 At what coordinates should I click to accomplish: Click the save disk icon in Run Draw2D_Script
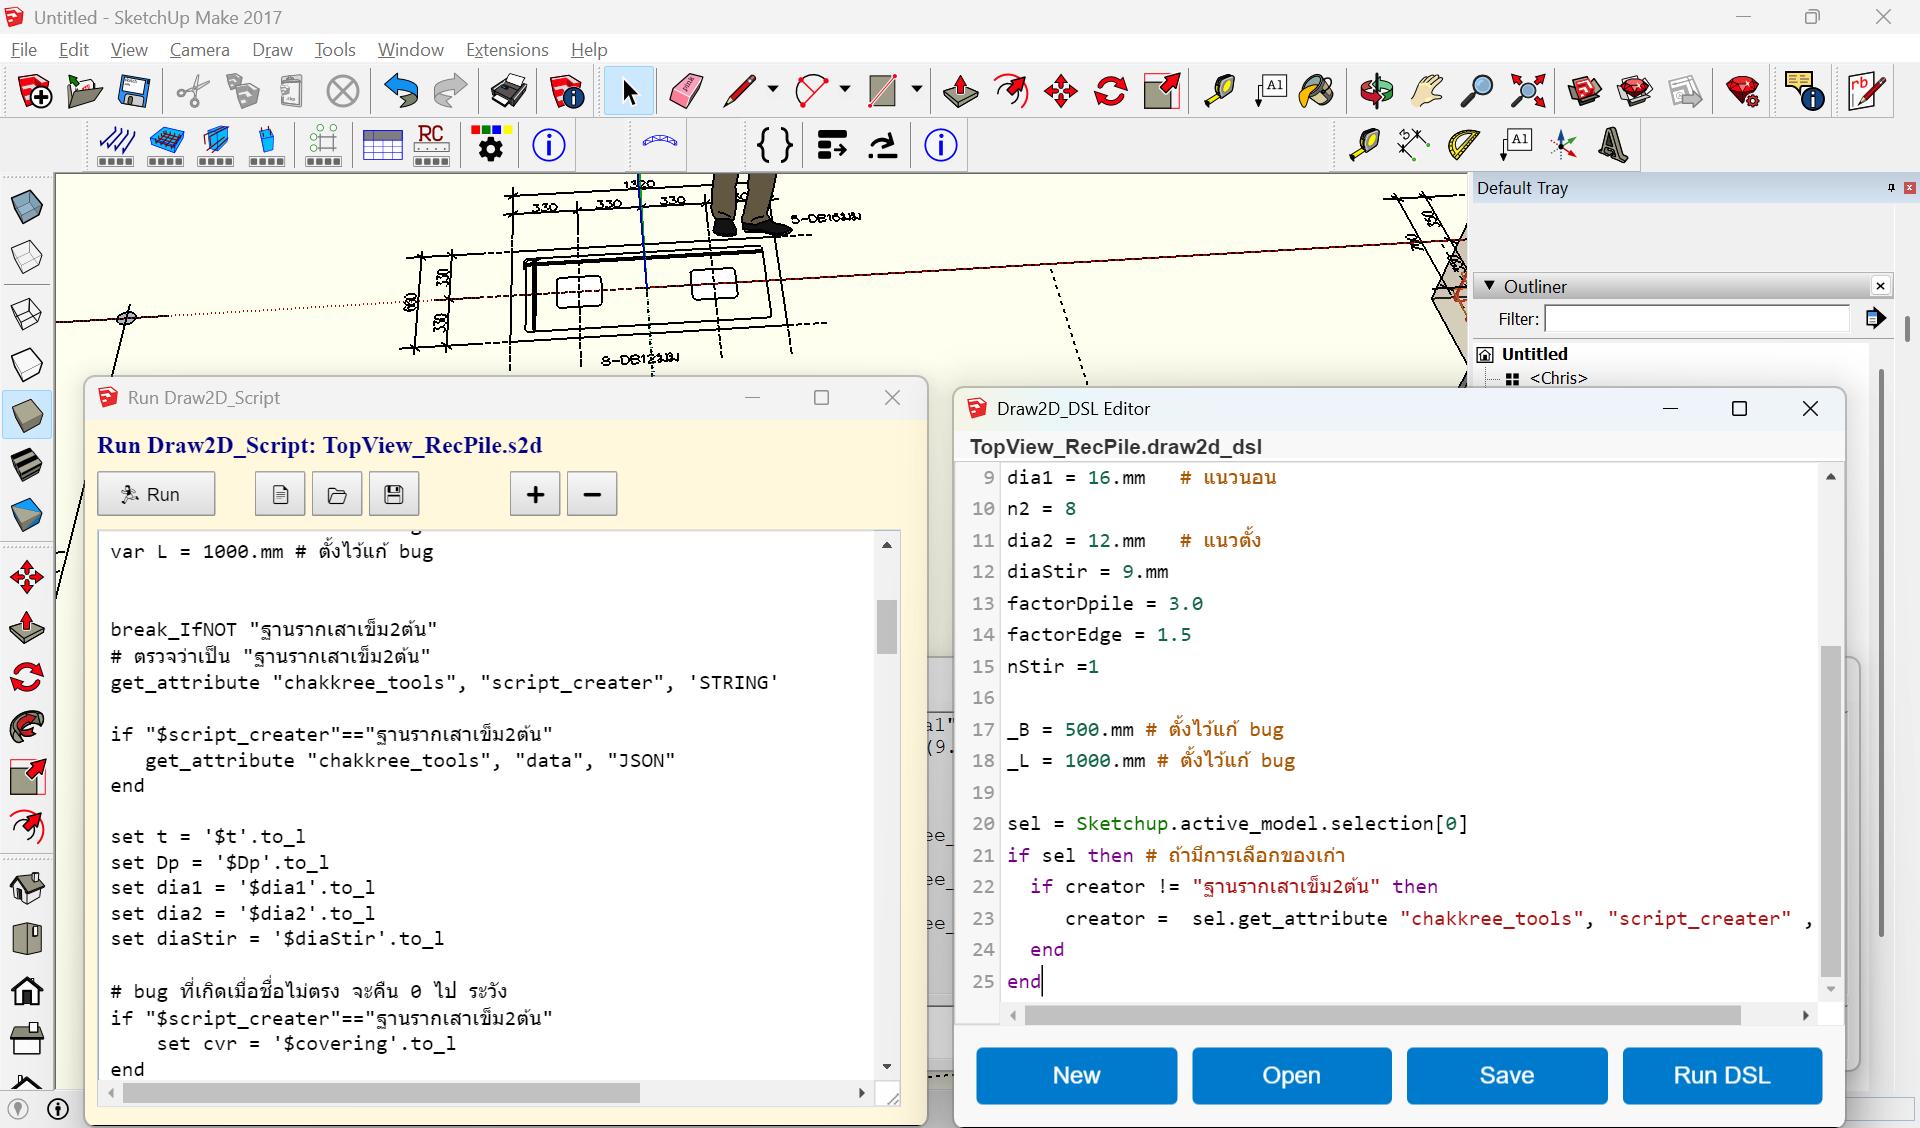pos(394,494)
